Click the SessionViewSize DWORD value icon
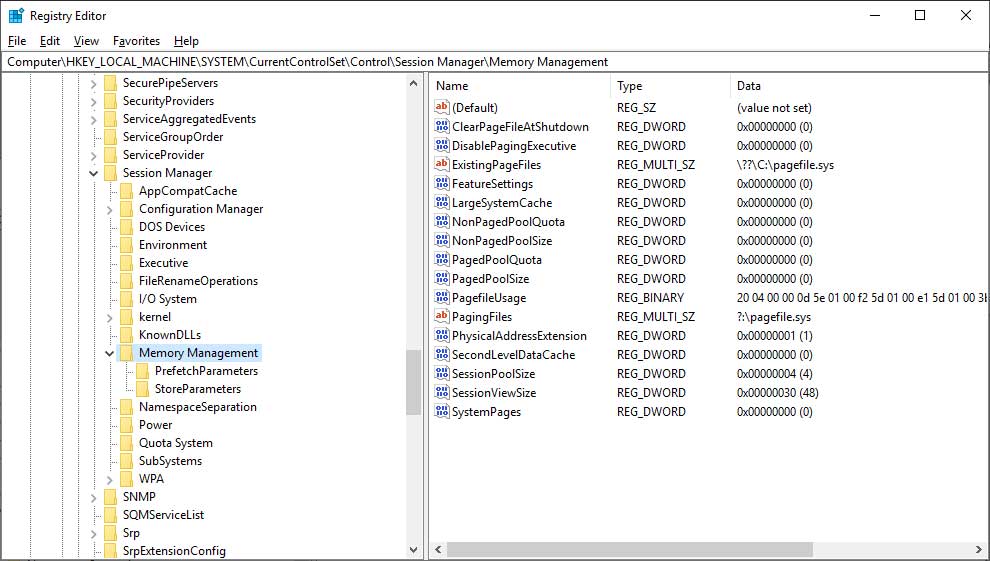The image size is (990, 561). 442,393
